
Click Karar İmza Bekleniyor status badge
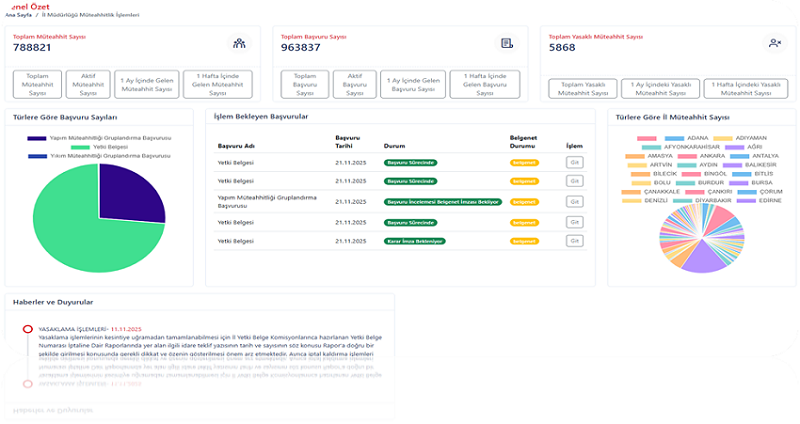pos(415,241)
